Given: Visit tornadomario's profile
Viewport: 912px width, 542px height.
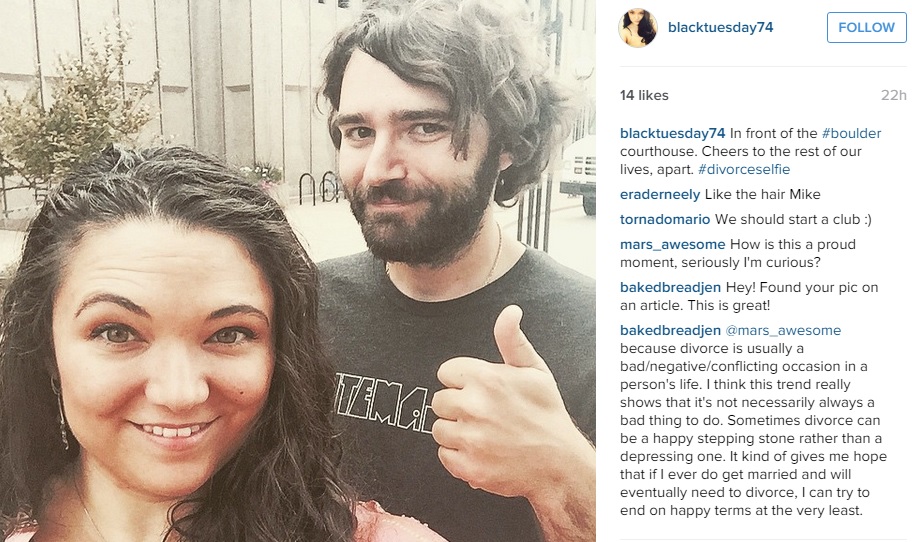Looking at the screenshot, I should [x=665, y=219].
